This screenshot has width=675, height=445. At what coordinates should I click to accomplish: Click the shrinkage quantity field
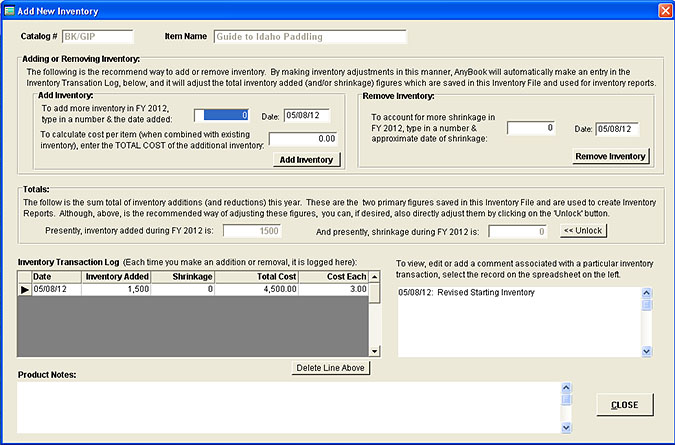[x=531, y=128]
